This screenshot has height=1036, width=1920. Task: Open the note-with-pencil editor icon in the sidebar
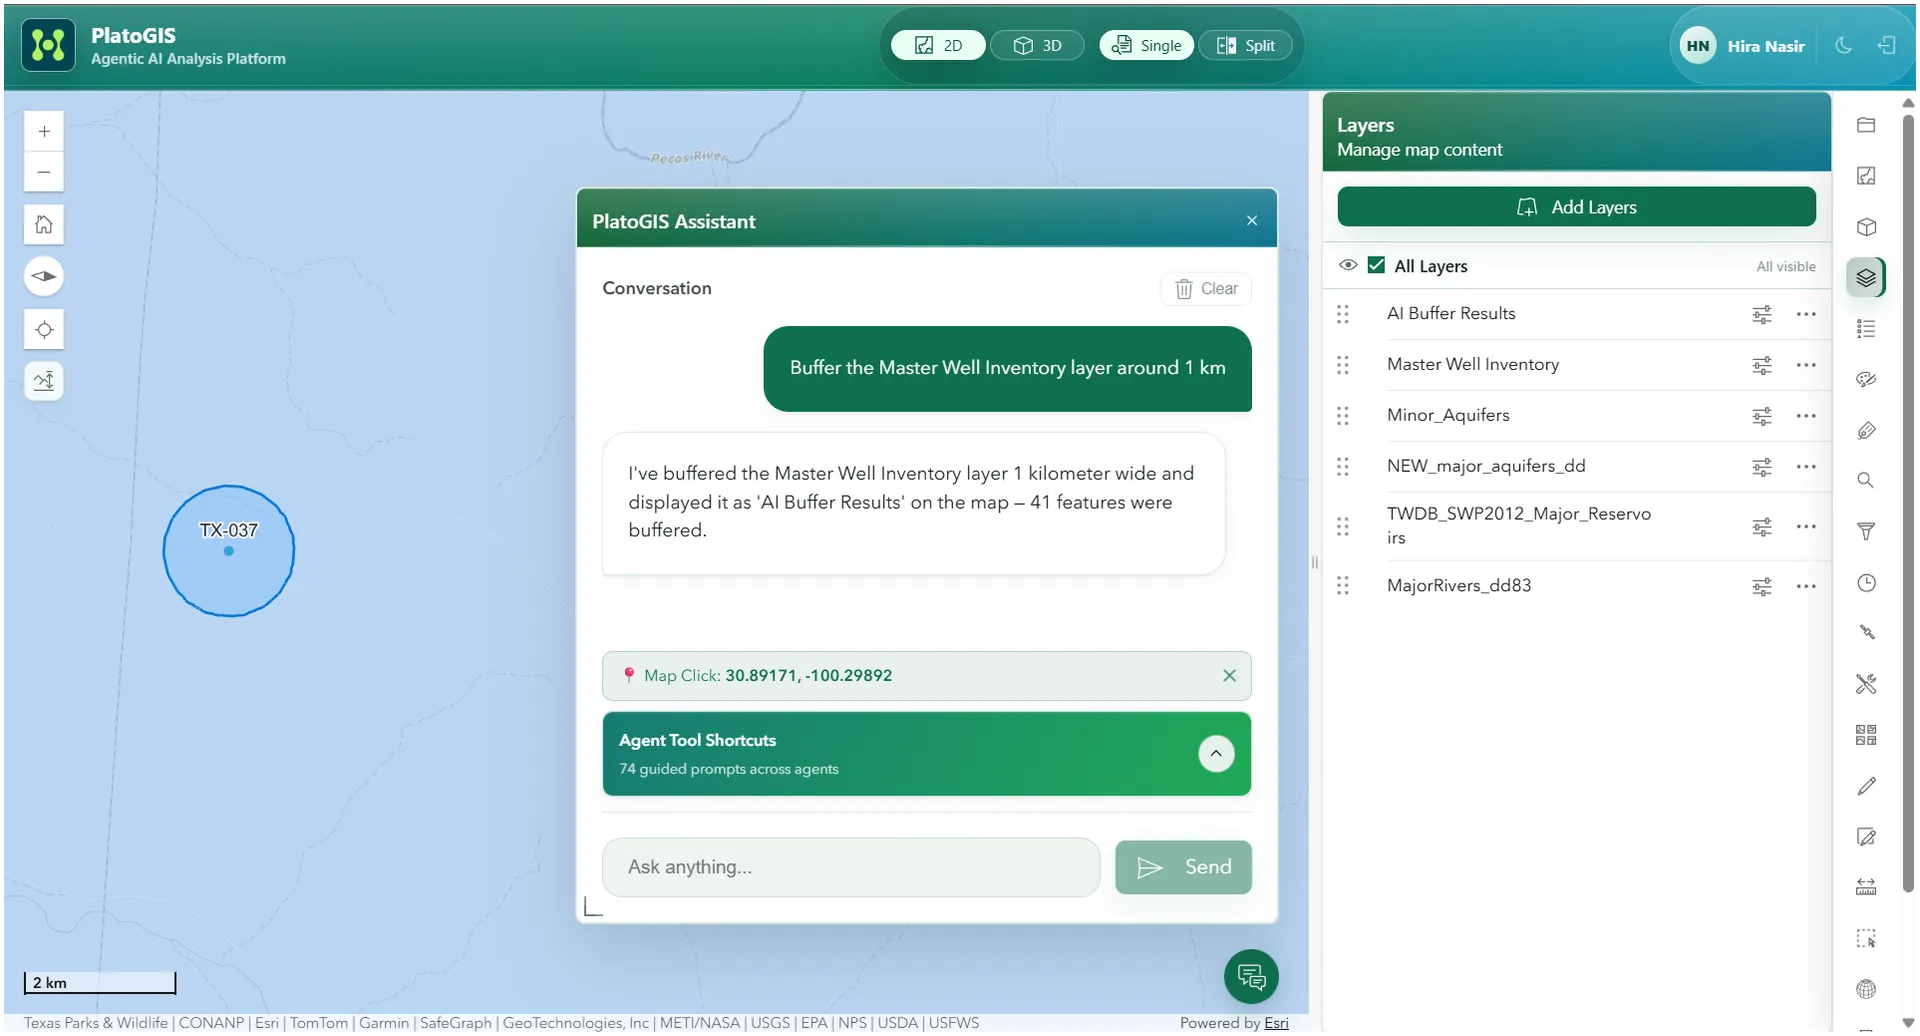coord(1866,837)
